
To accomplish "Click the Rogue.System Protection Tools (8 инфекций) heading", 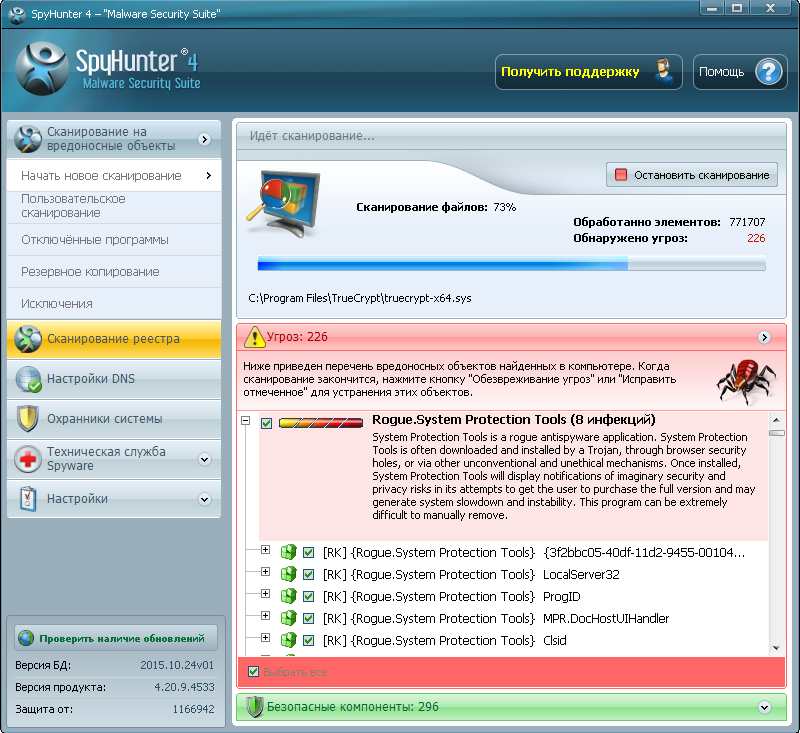I will point(514,420).
